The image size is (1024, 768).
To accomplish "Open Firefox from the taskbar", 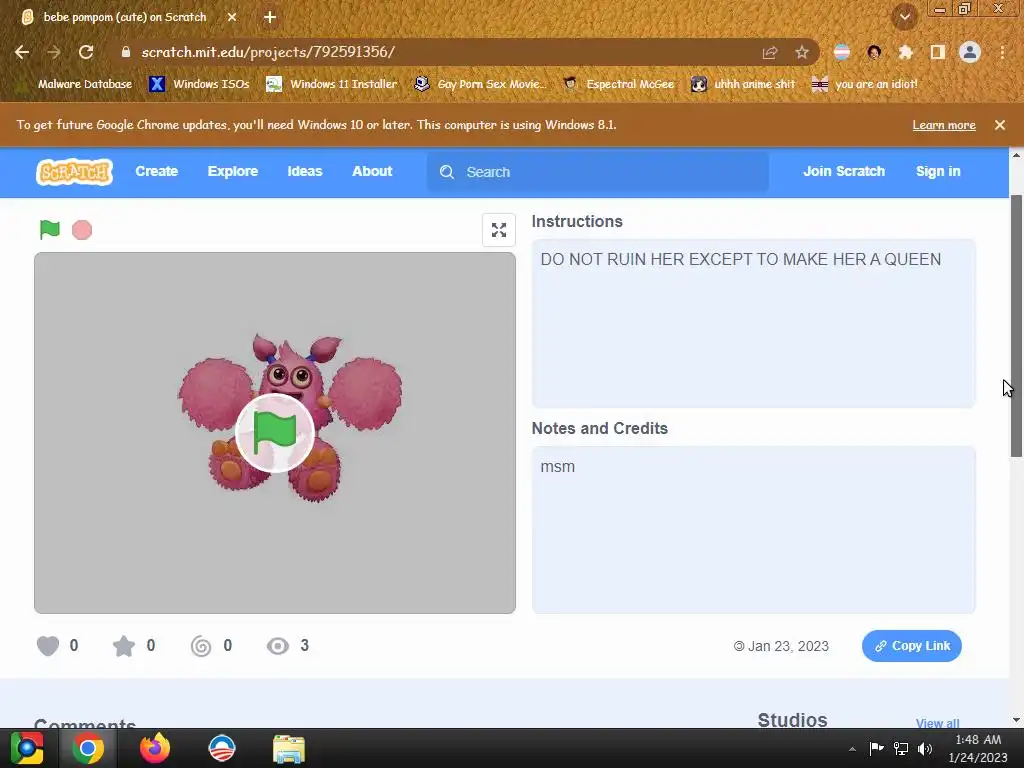I will coord(155,748).
